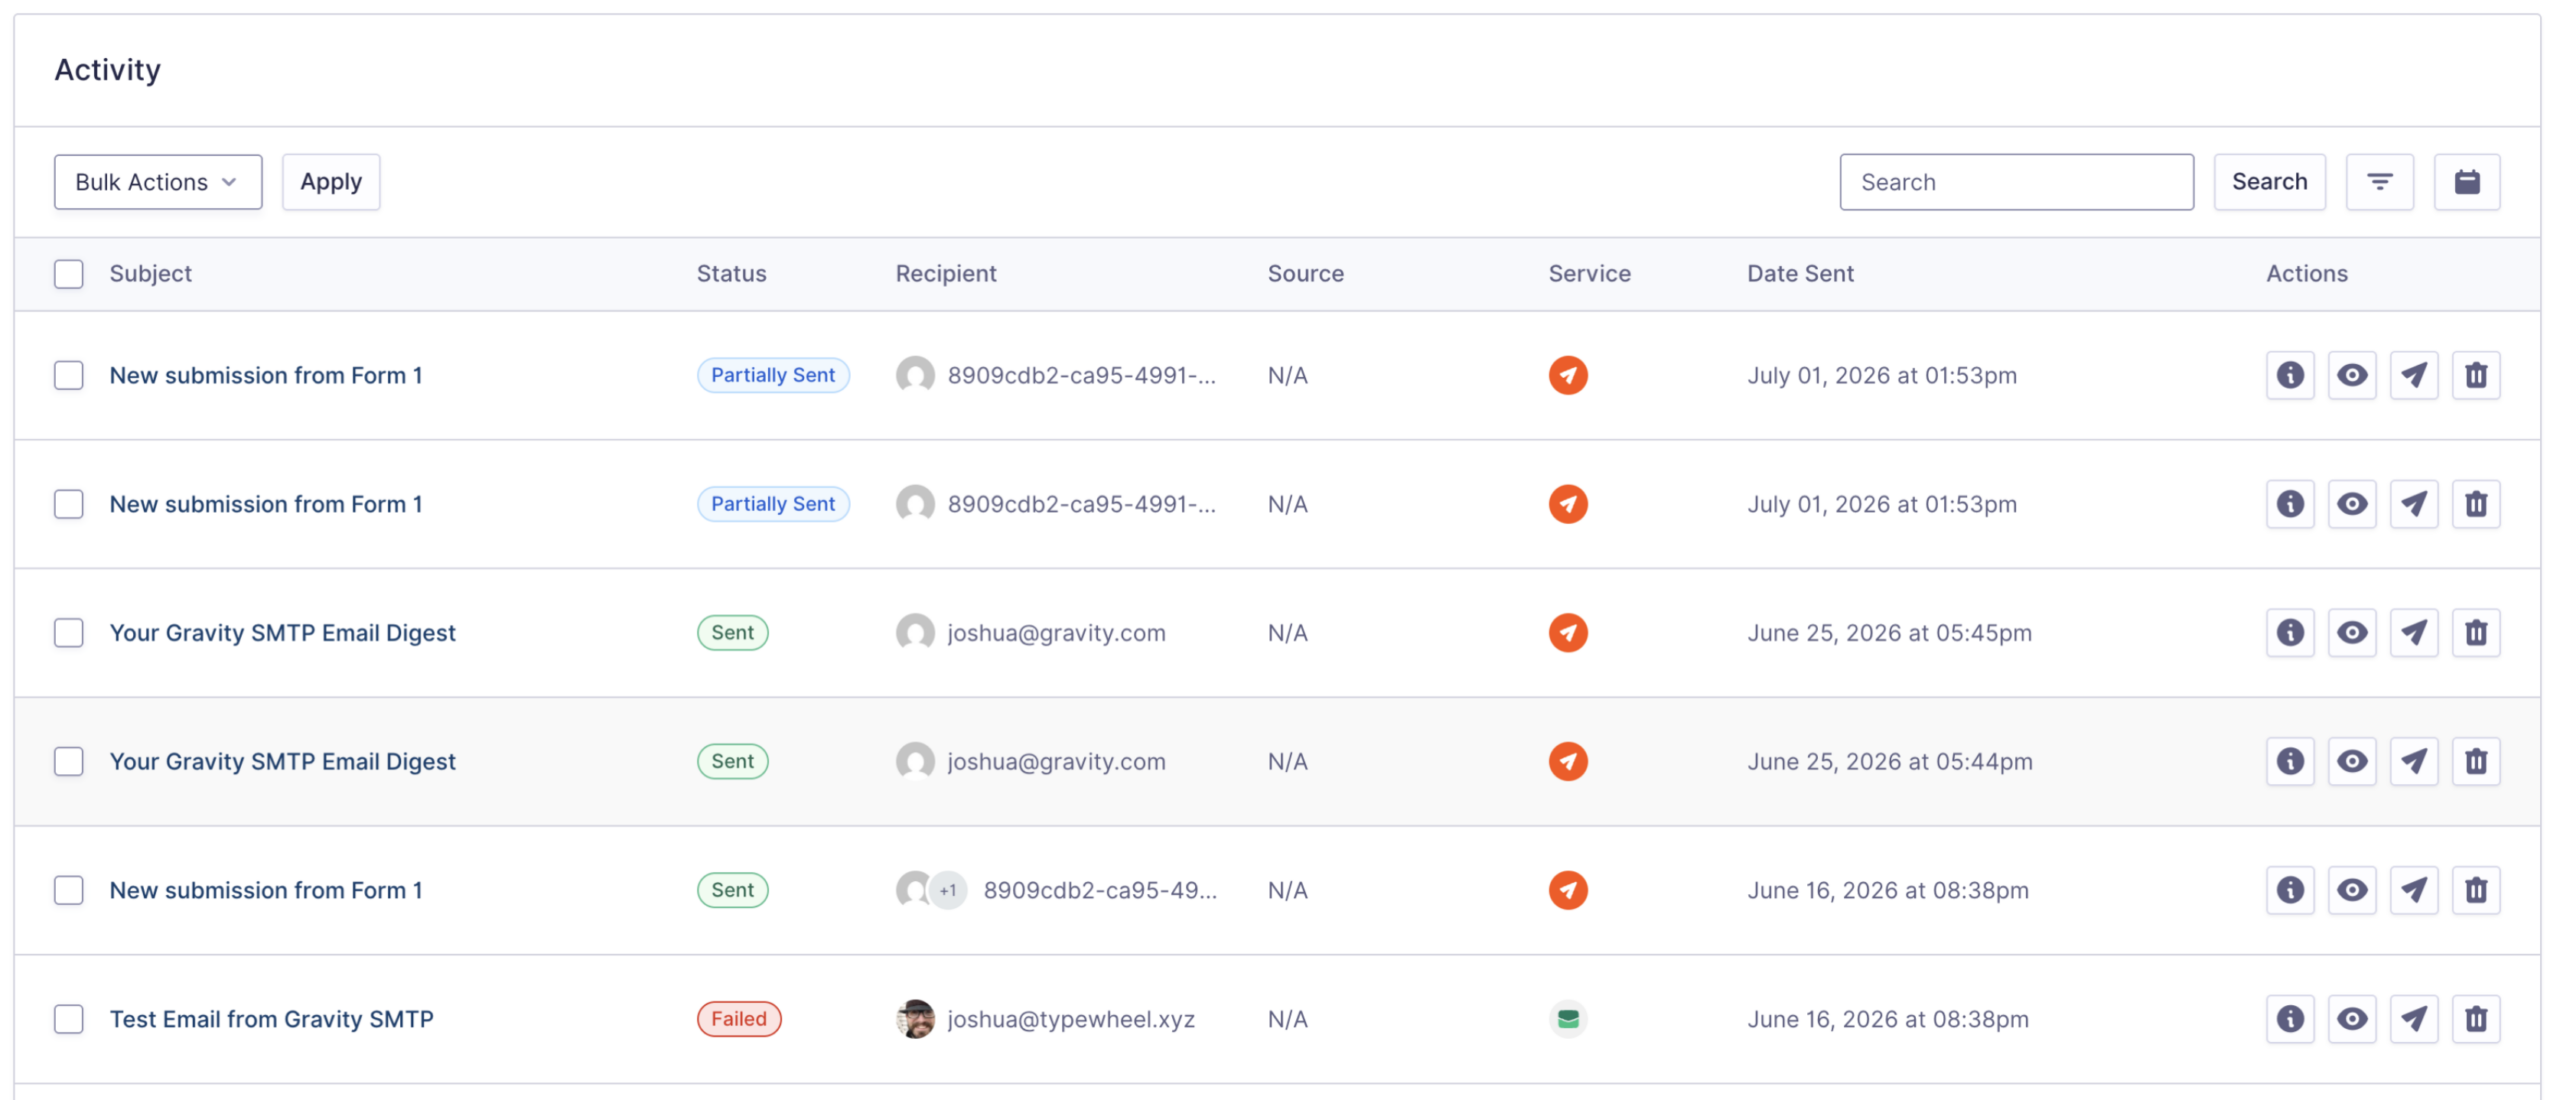
Task: View details info for first Partially Sent email
Action: coord(2290,375)
